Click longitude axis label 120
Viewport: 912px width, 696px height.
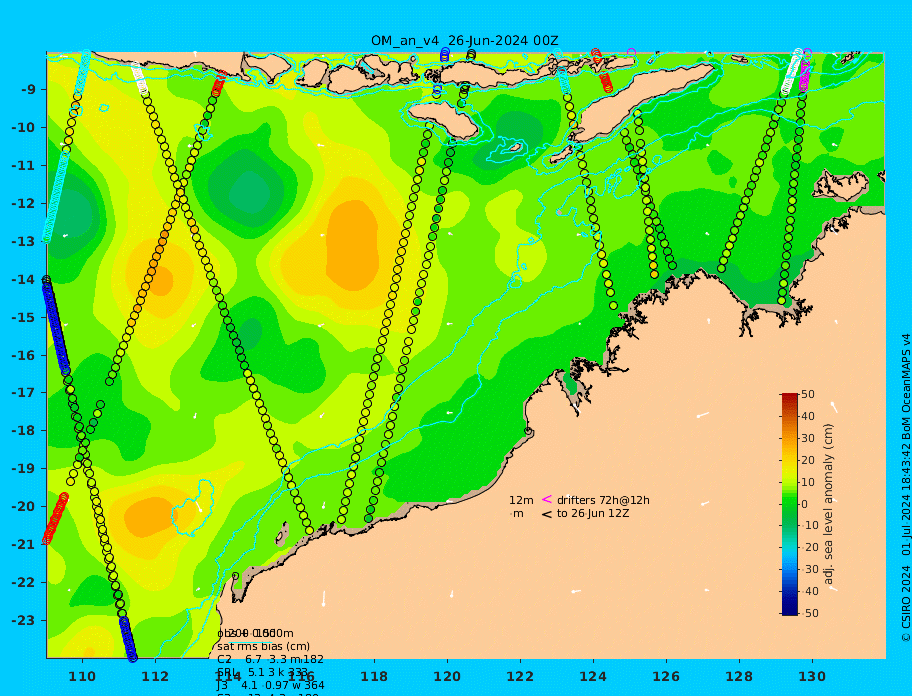click(447, 676)
